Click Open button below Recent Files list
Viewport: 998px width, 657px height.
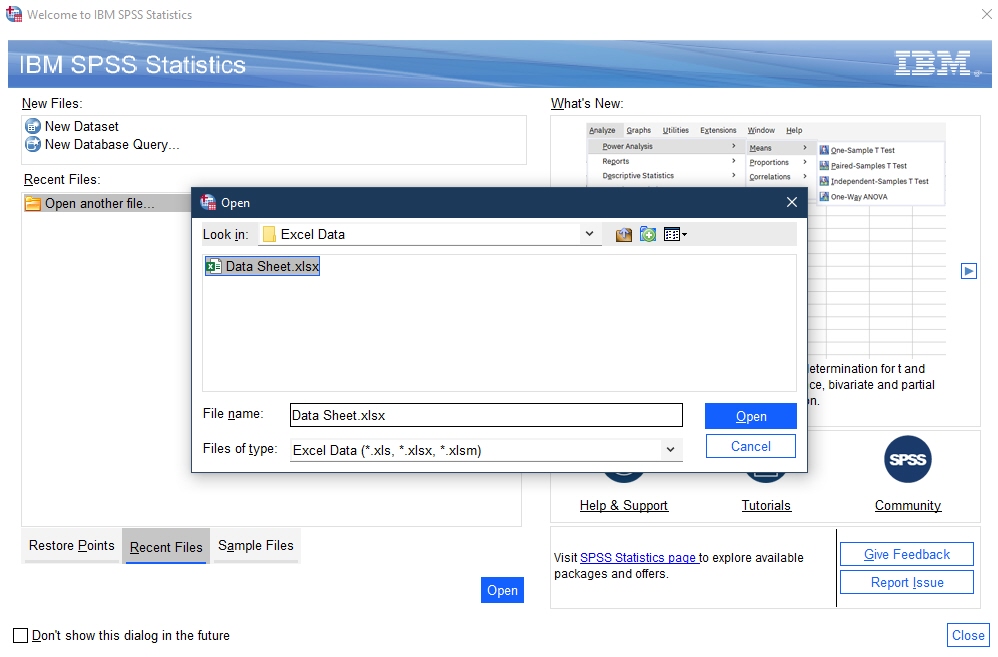pyautogui.click(x=502, y=590)
